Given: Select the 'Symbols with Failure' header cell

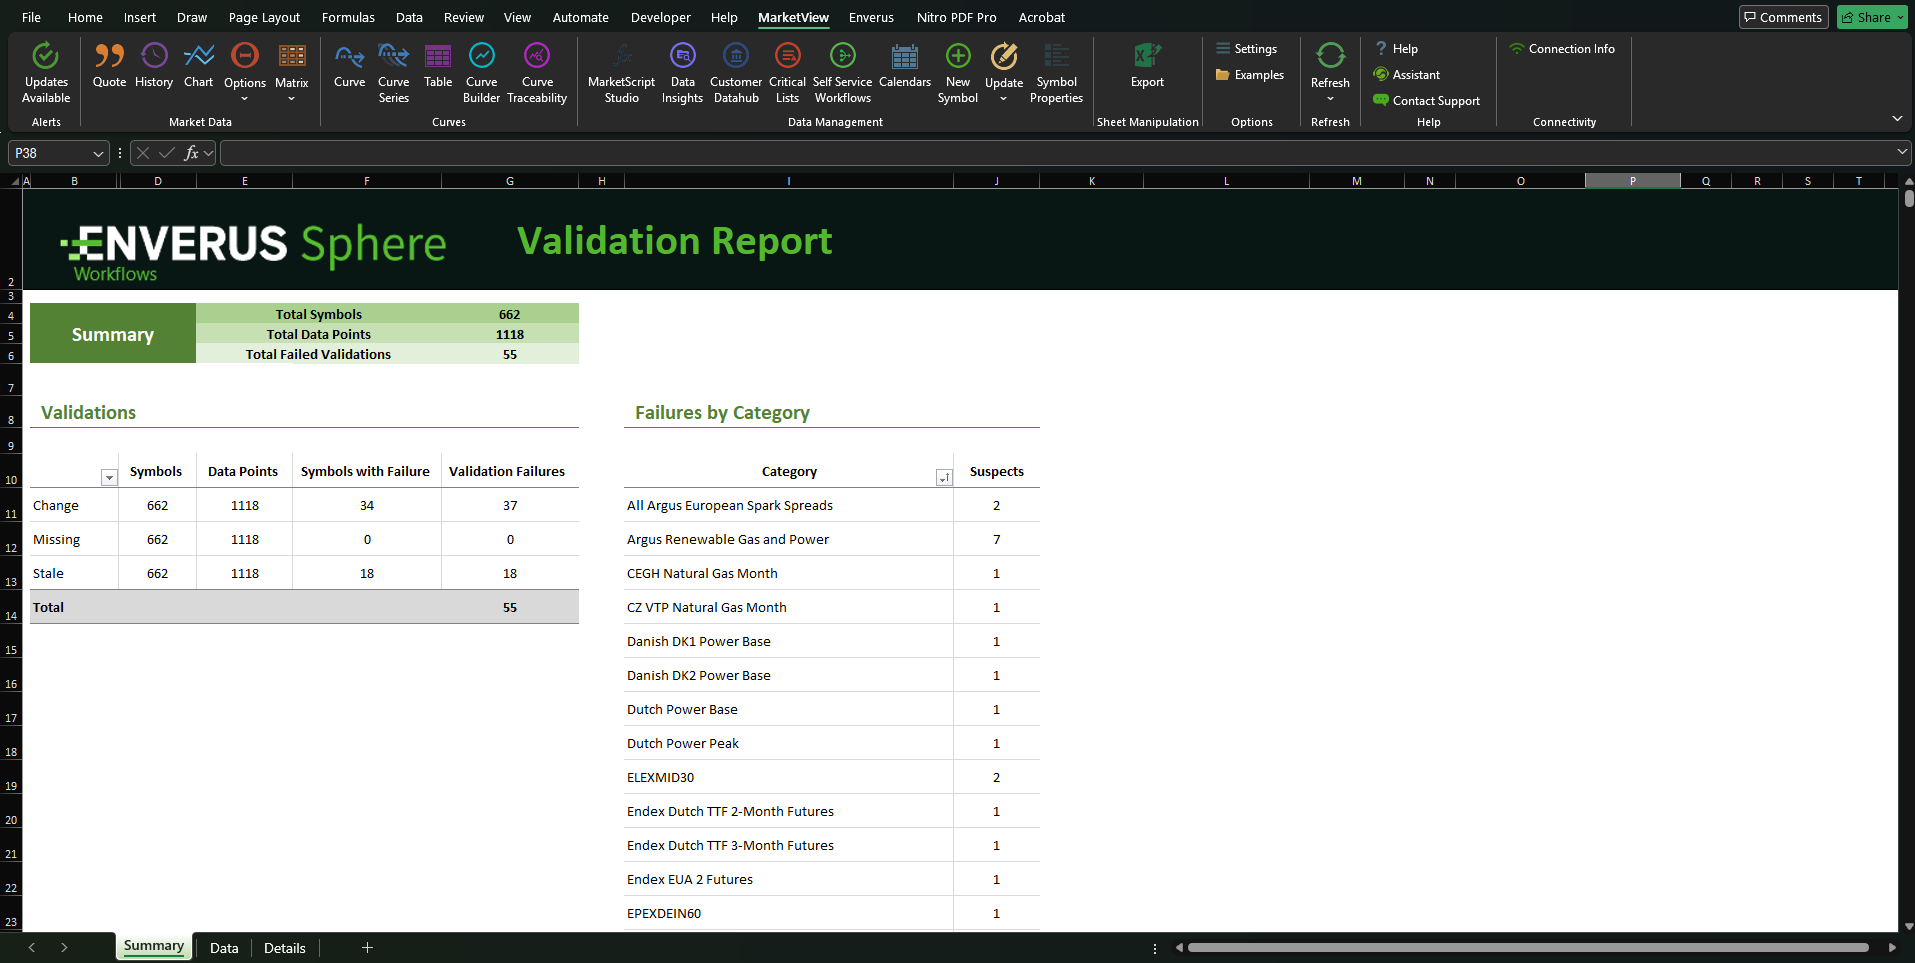Looking at the screenshot, I should coord(366,471).
